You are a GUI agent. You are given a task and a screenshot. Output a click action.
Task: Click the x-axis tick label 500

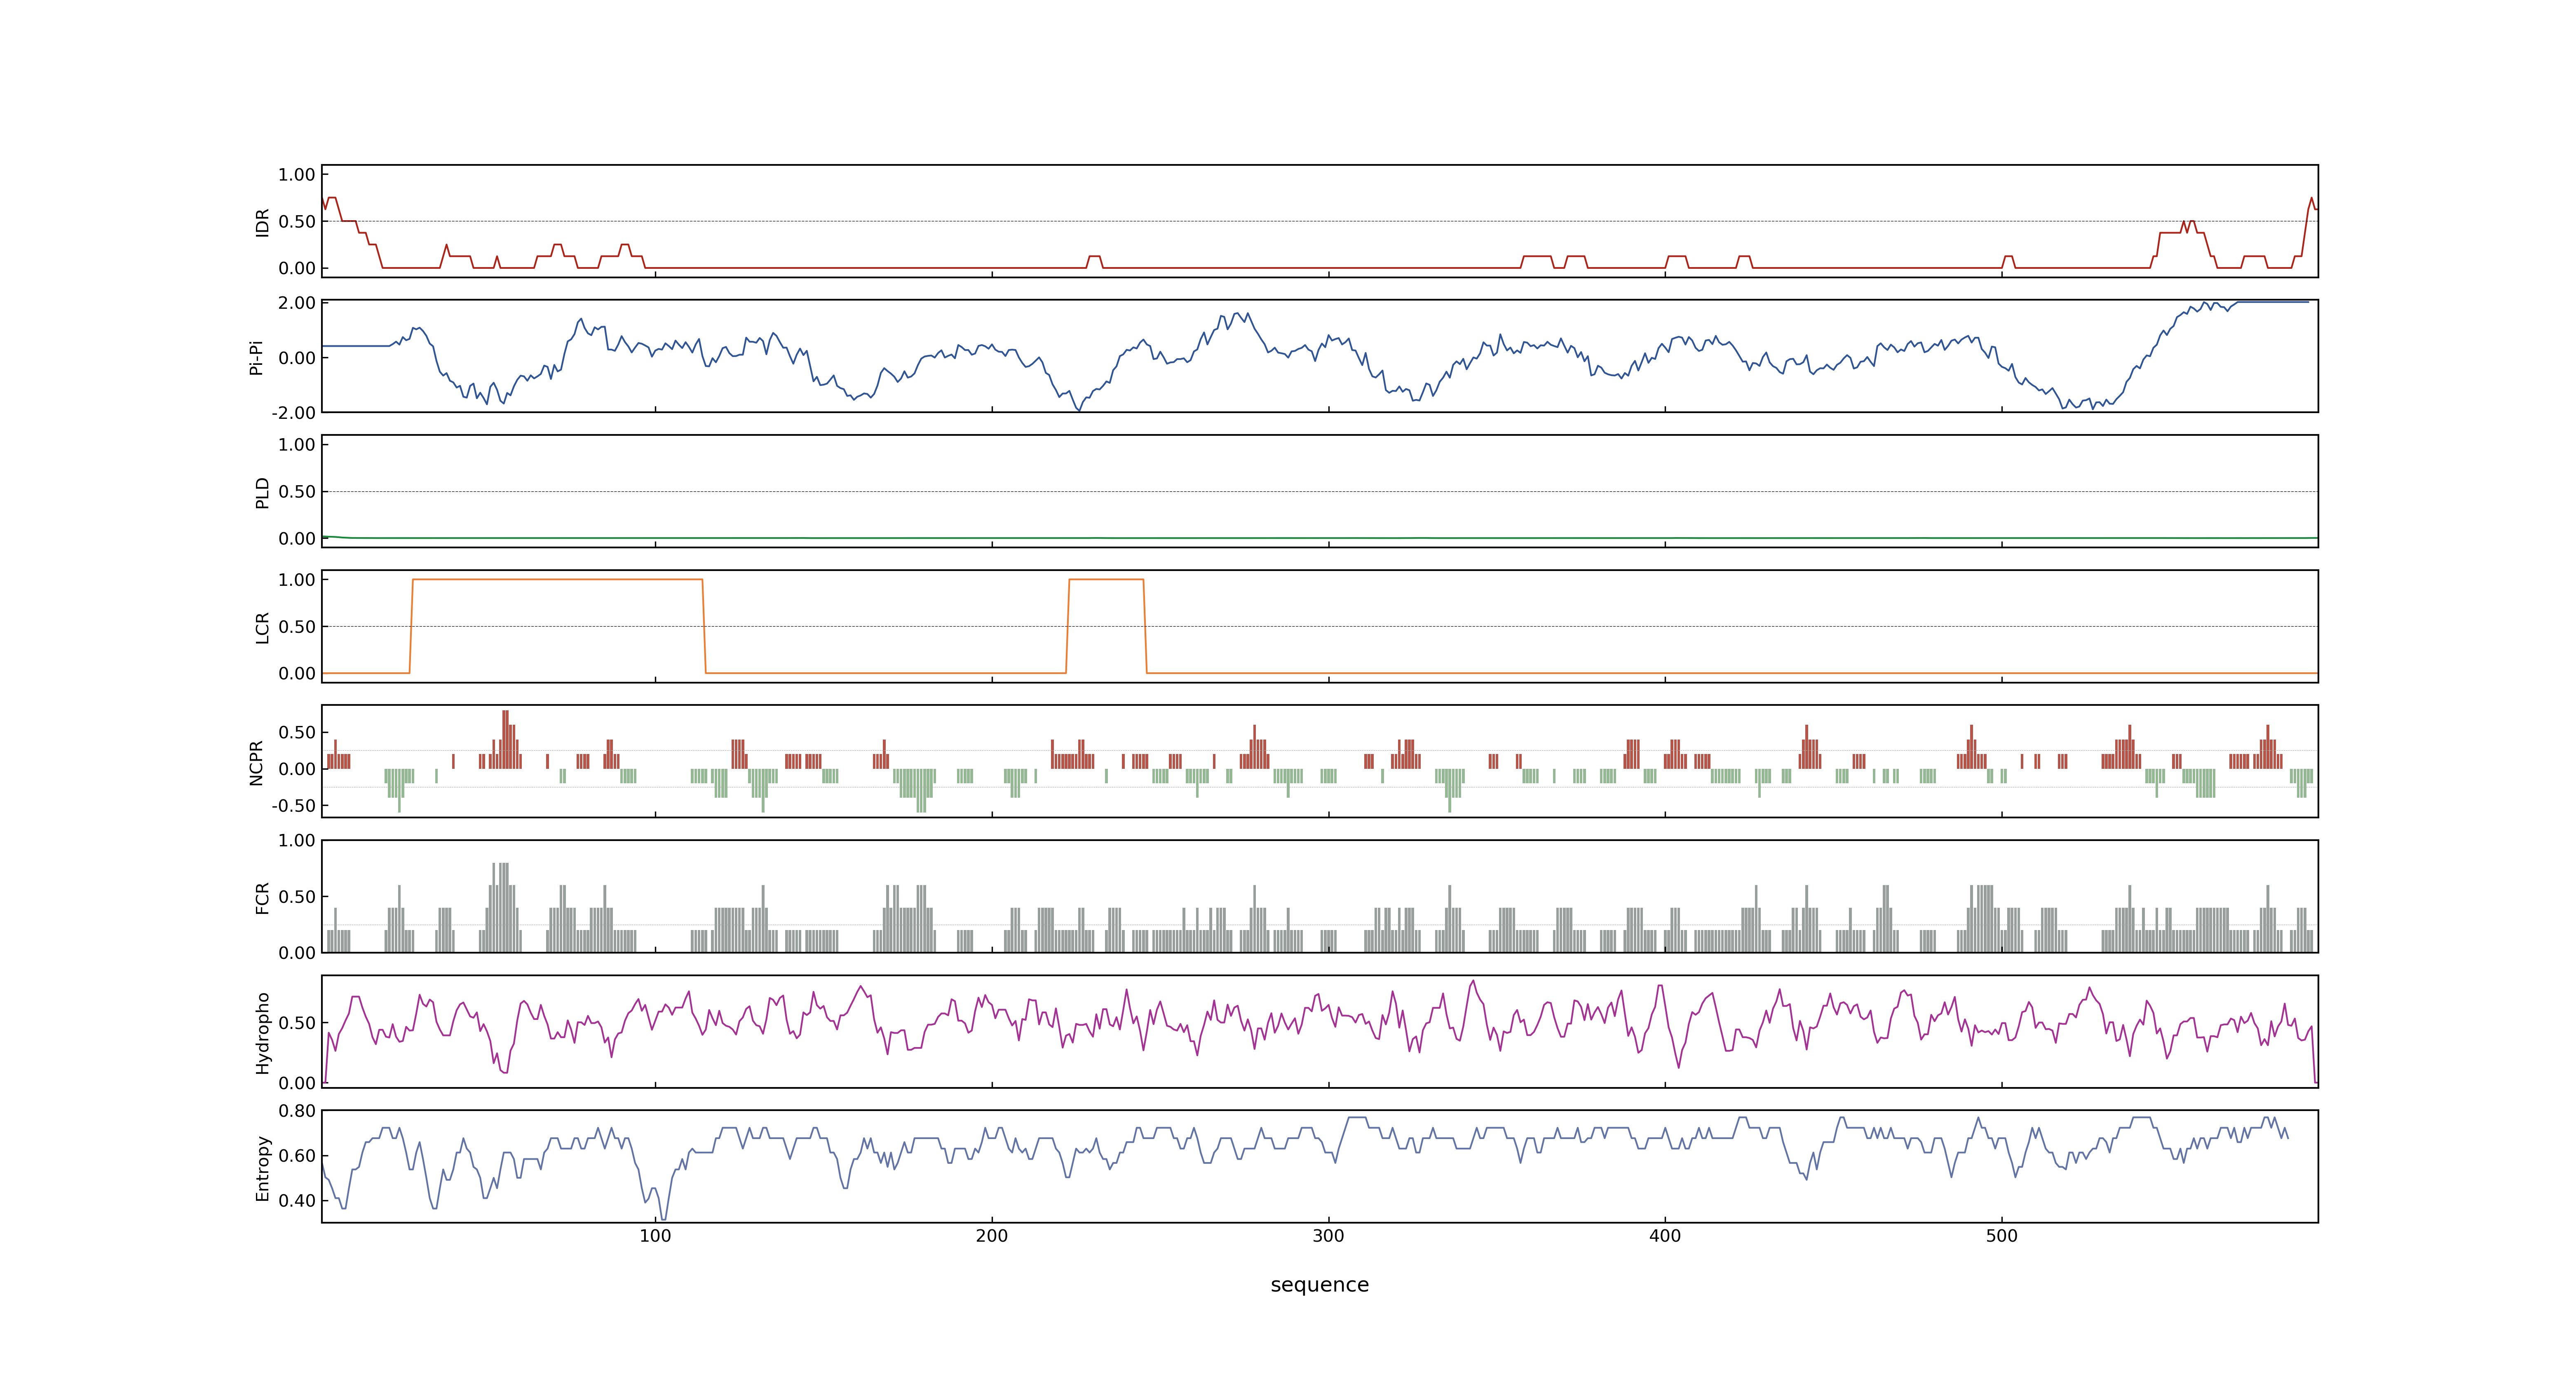pos(2002,1236)
